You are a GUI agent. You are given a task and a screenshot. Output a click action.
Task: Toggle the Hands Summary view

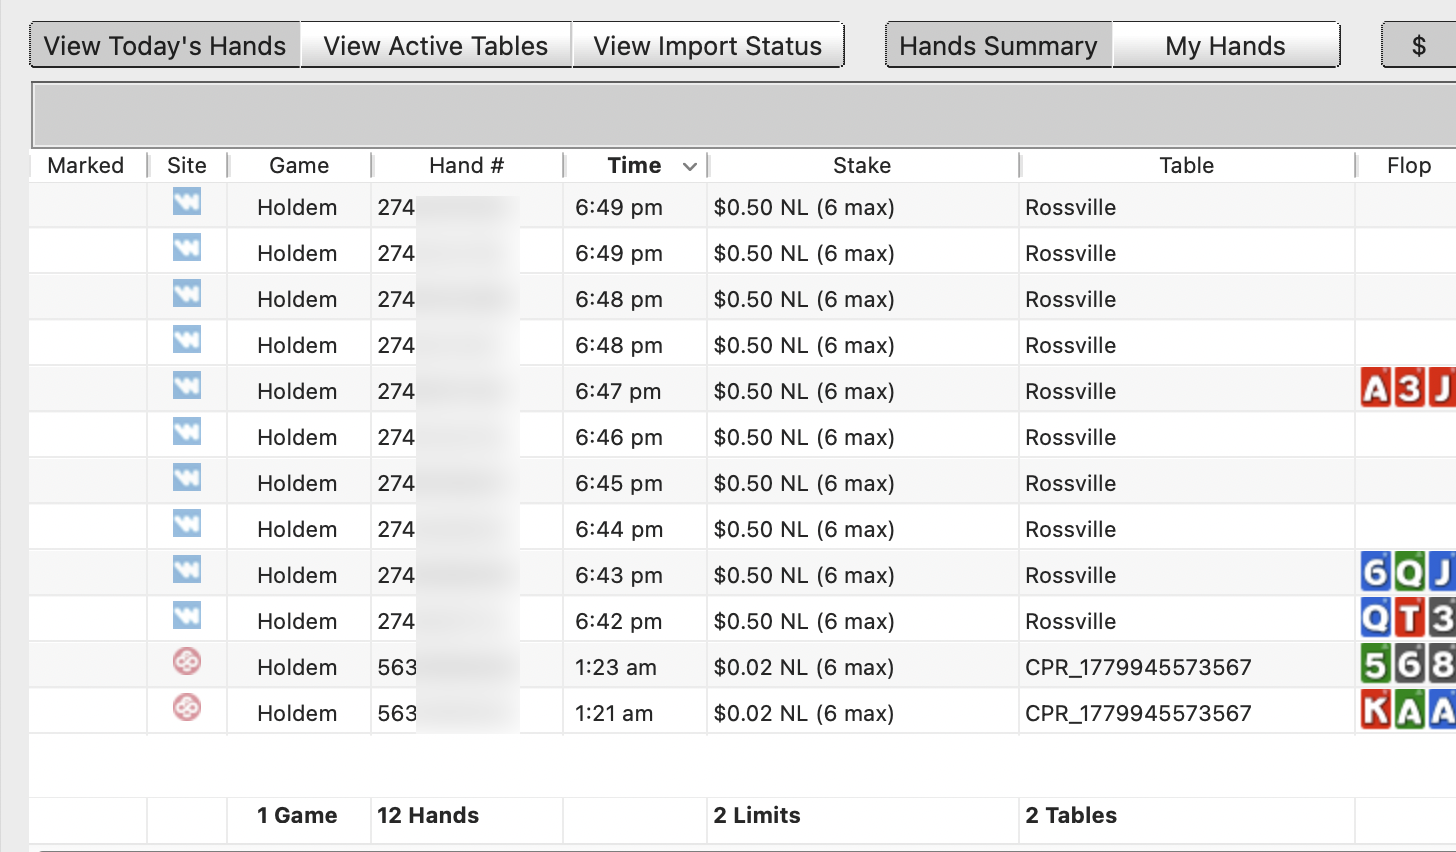[999, 46]
